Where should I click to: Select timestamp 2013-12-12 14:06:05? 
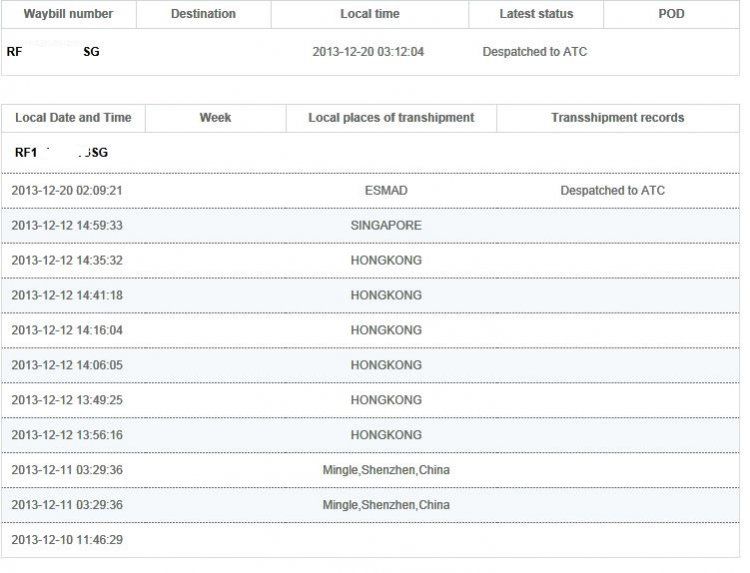tap(67, 365)
